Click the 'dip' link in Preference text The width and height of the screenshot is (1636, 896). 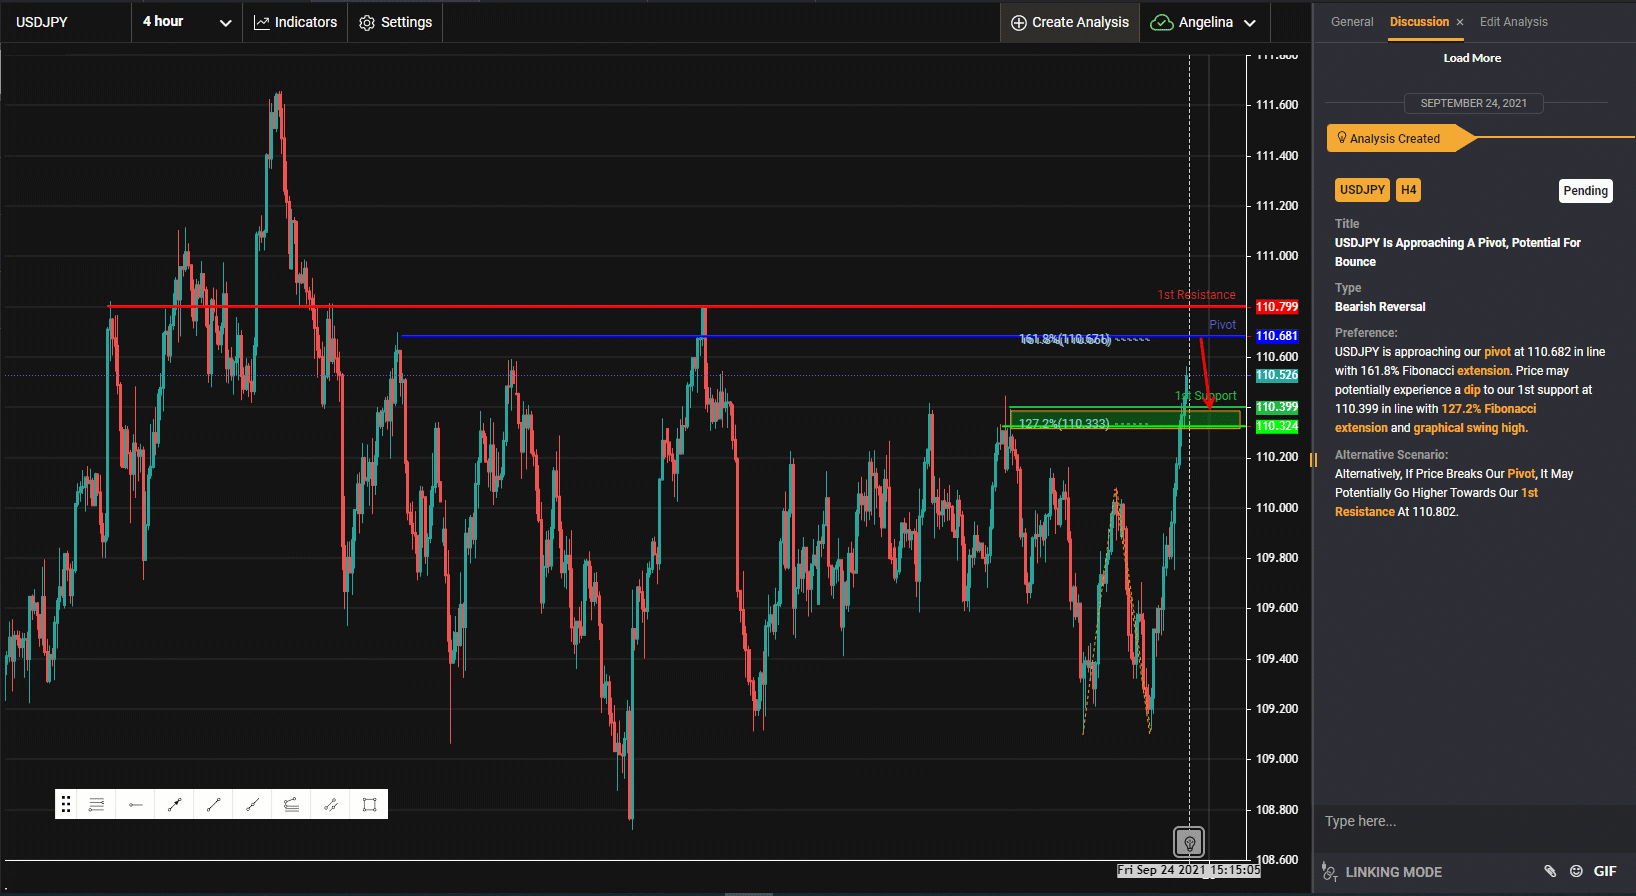click(1472, 390)
